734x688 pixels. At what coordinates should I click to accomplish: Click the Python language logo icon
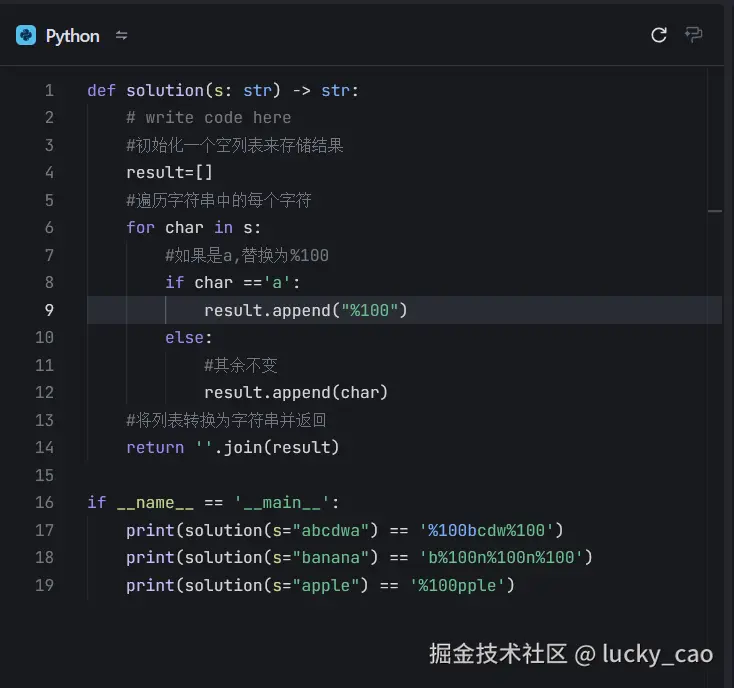click(x=26, y=35)
